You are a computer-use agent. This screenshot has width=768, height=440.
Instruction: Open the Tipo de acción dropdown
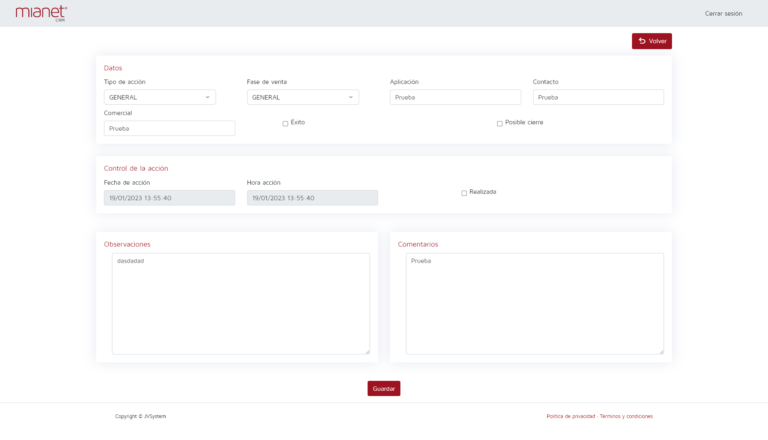tap(159, 97)
